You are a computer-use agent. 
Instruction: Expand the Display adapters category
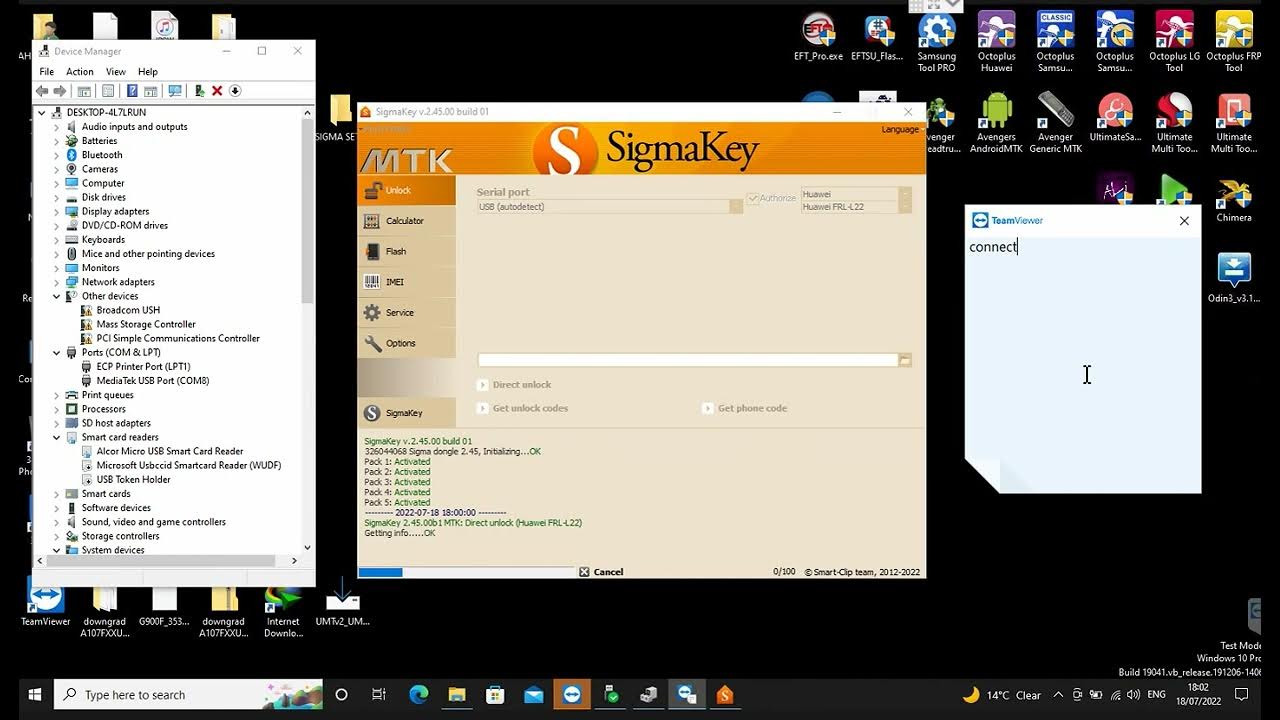click(x=57, y=211)
